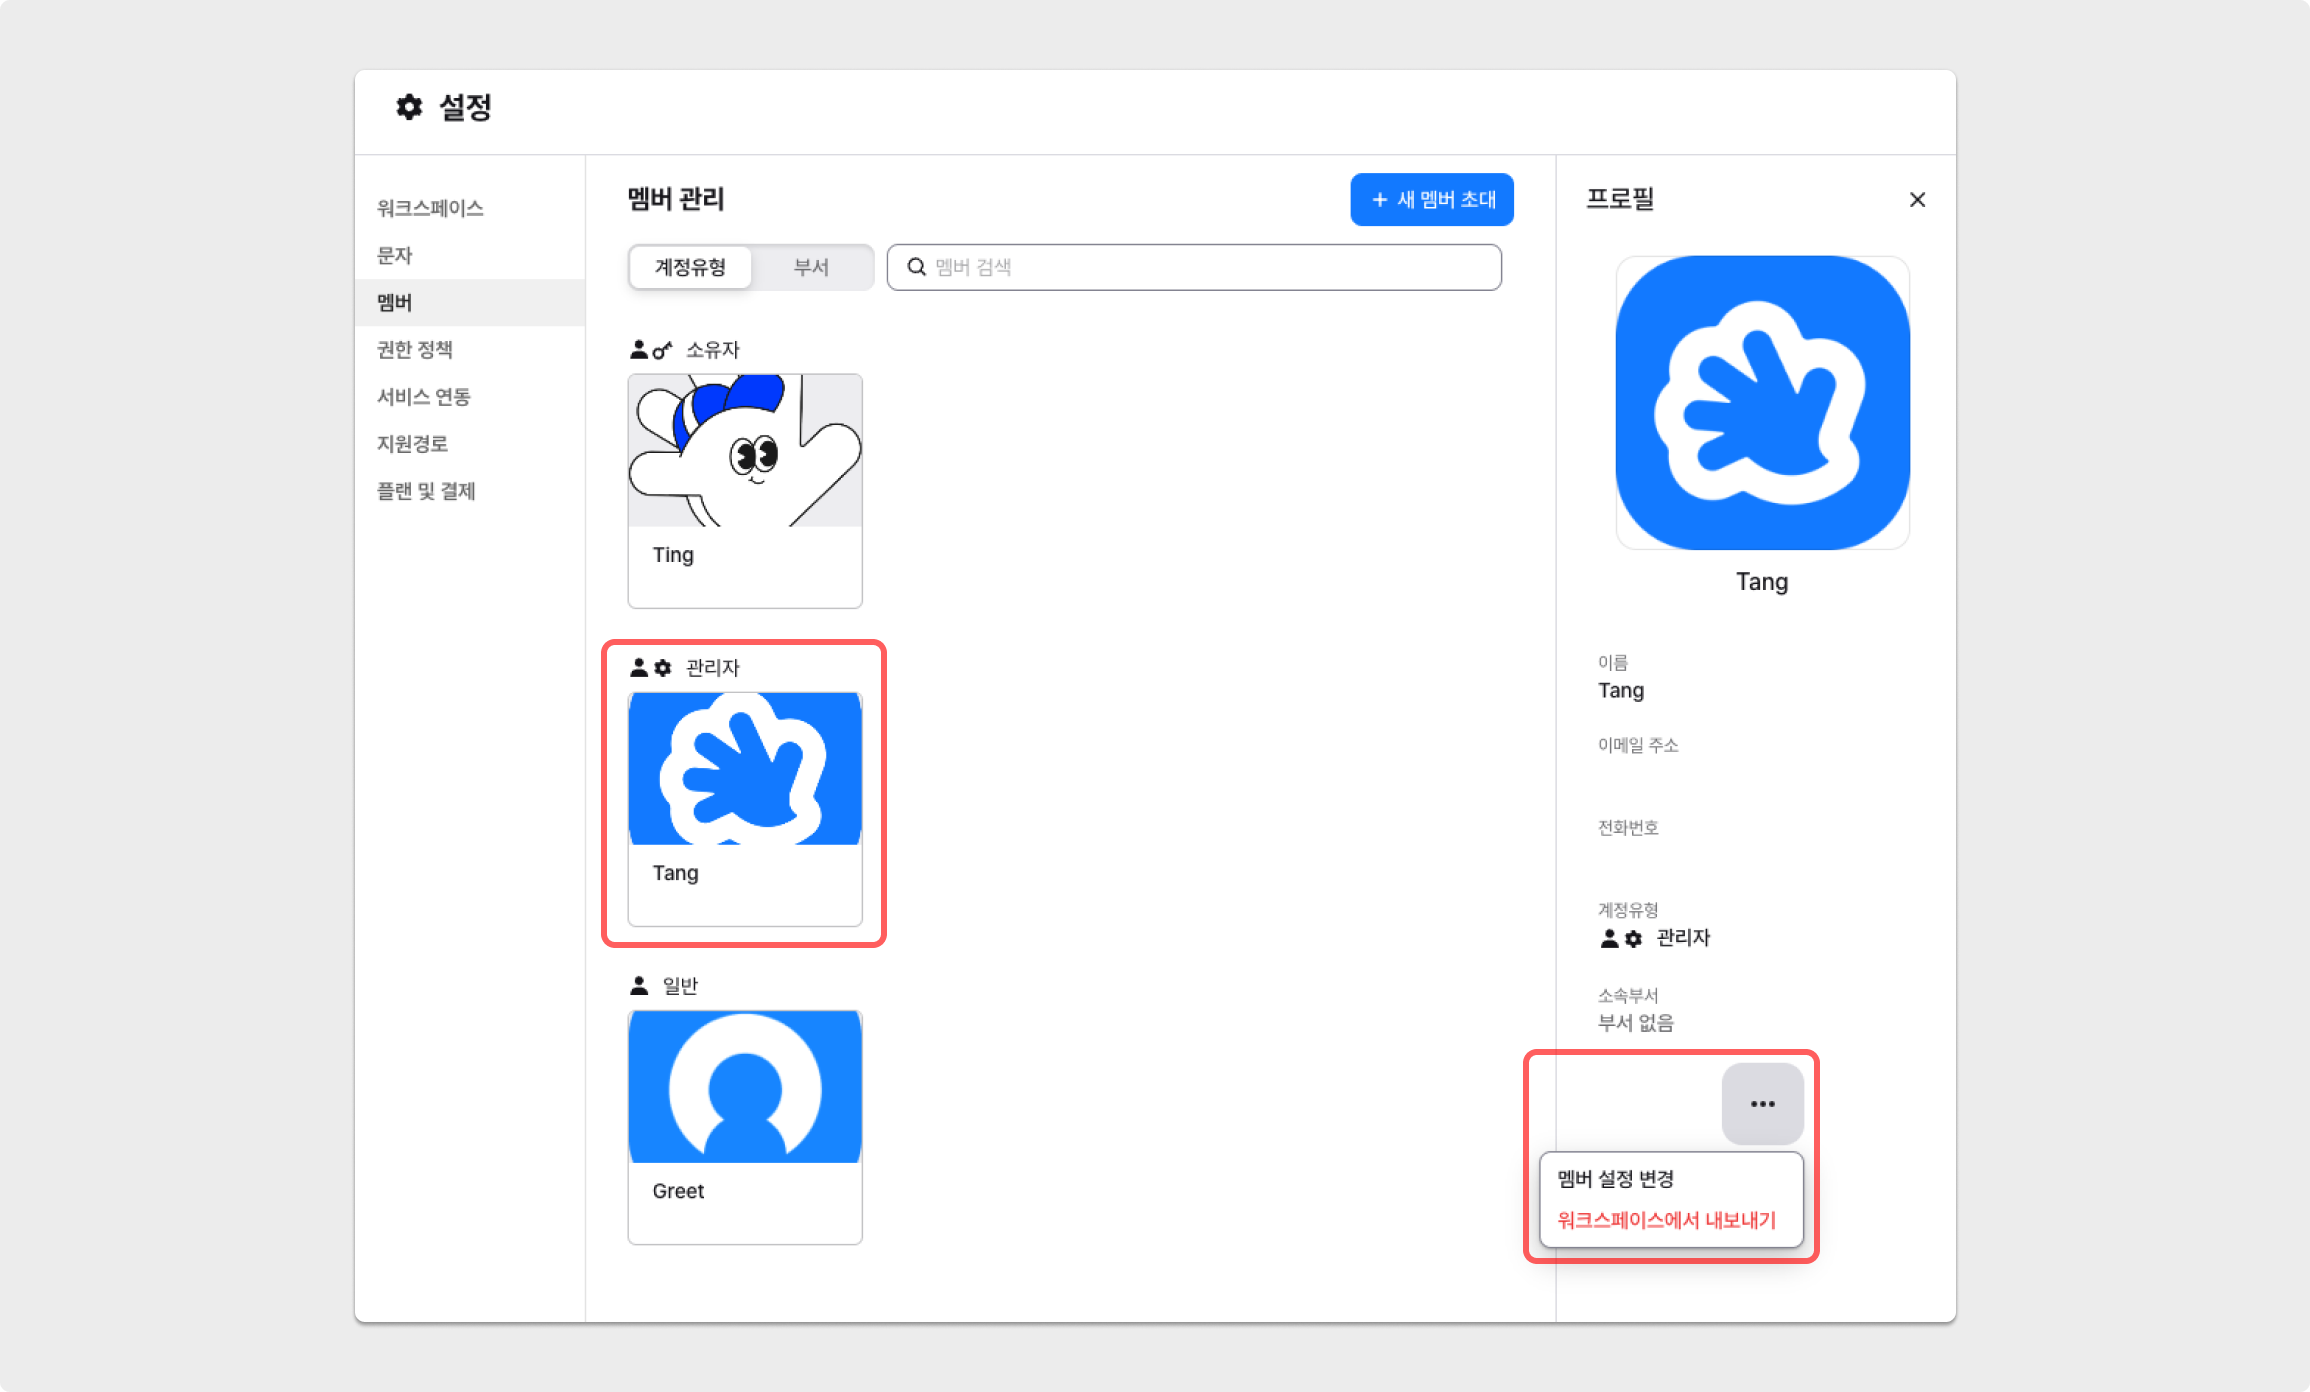Choose 워크스페이스에서 내보내기 option

coord(1666,1220)
